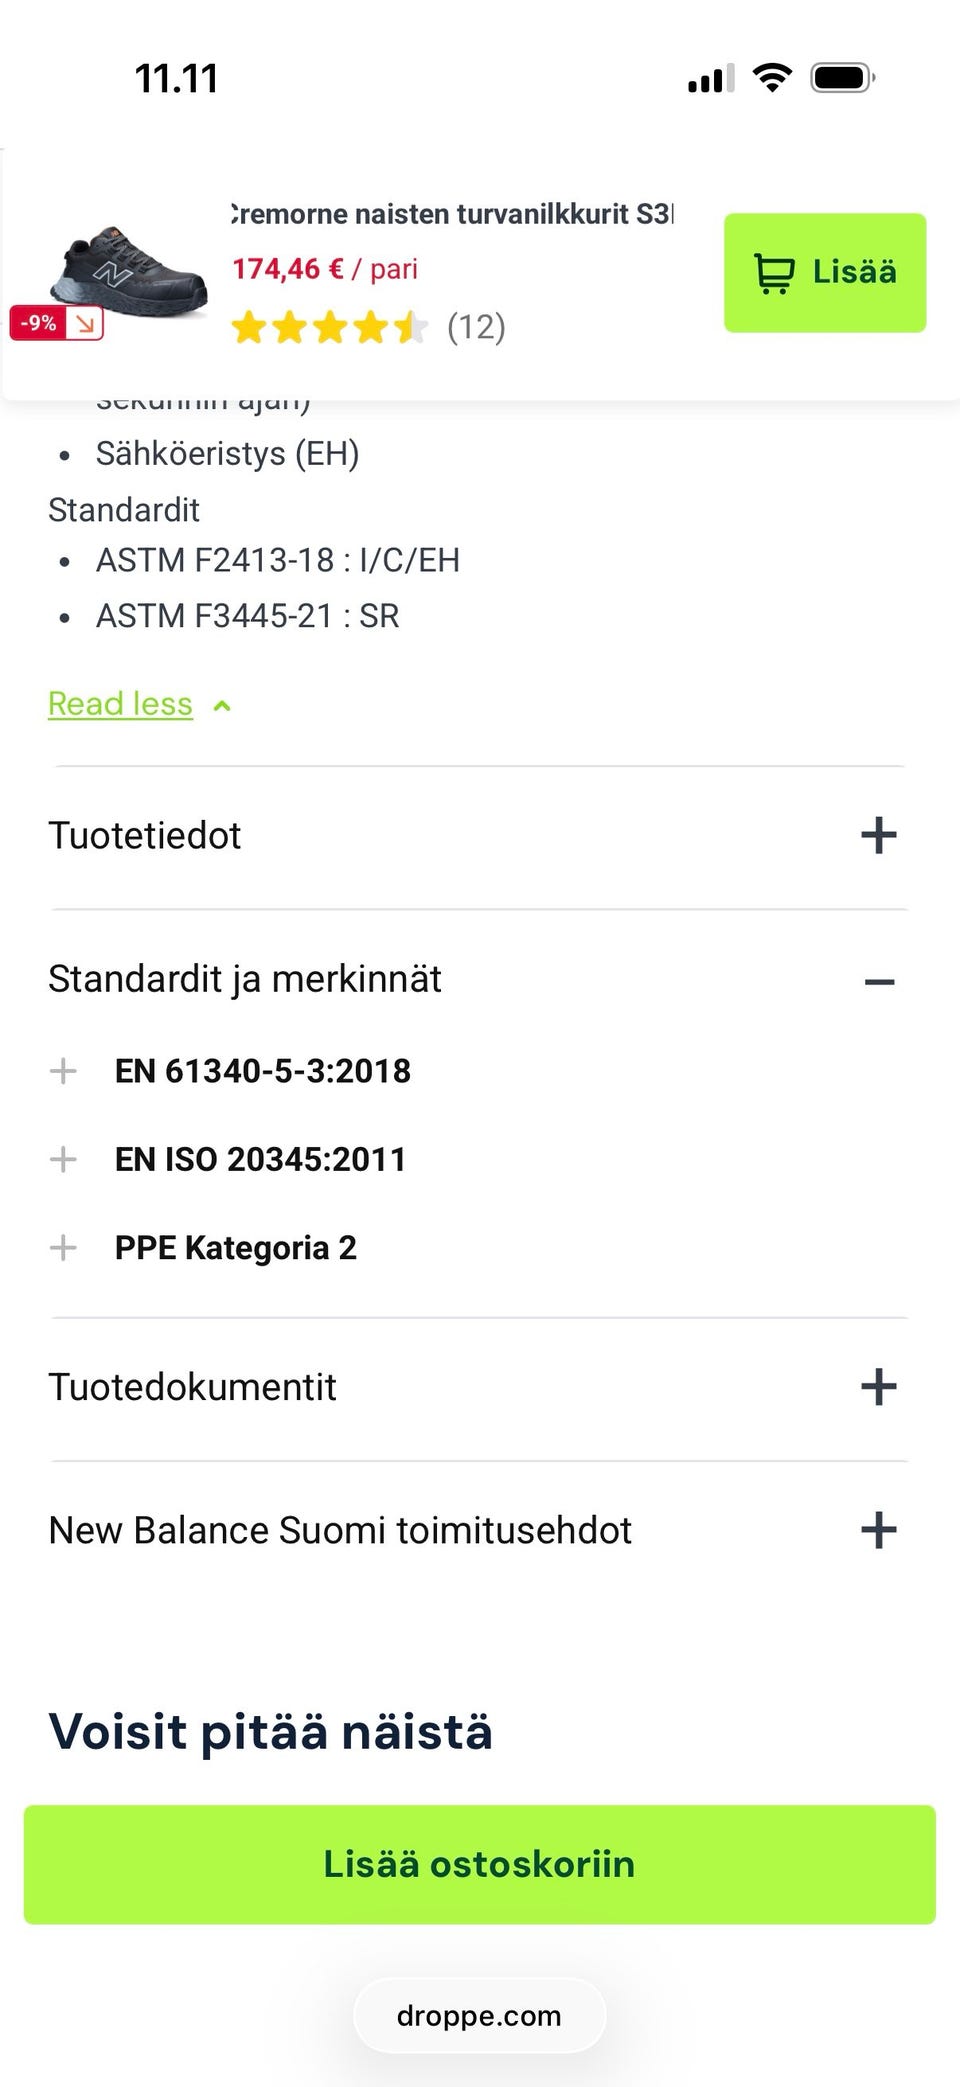The height and width of the screenshot is (2087, 960).
Task: Tap the star rating icons
Action: click(328, 327)
